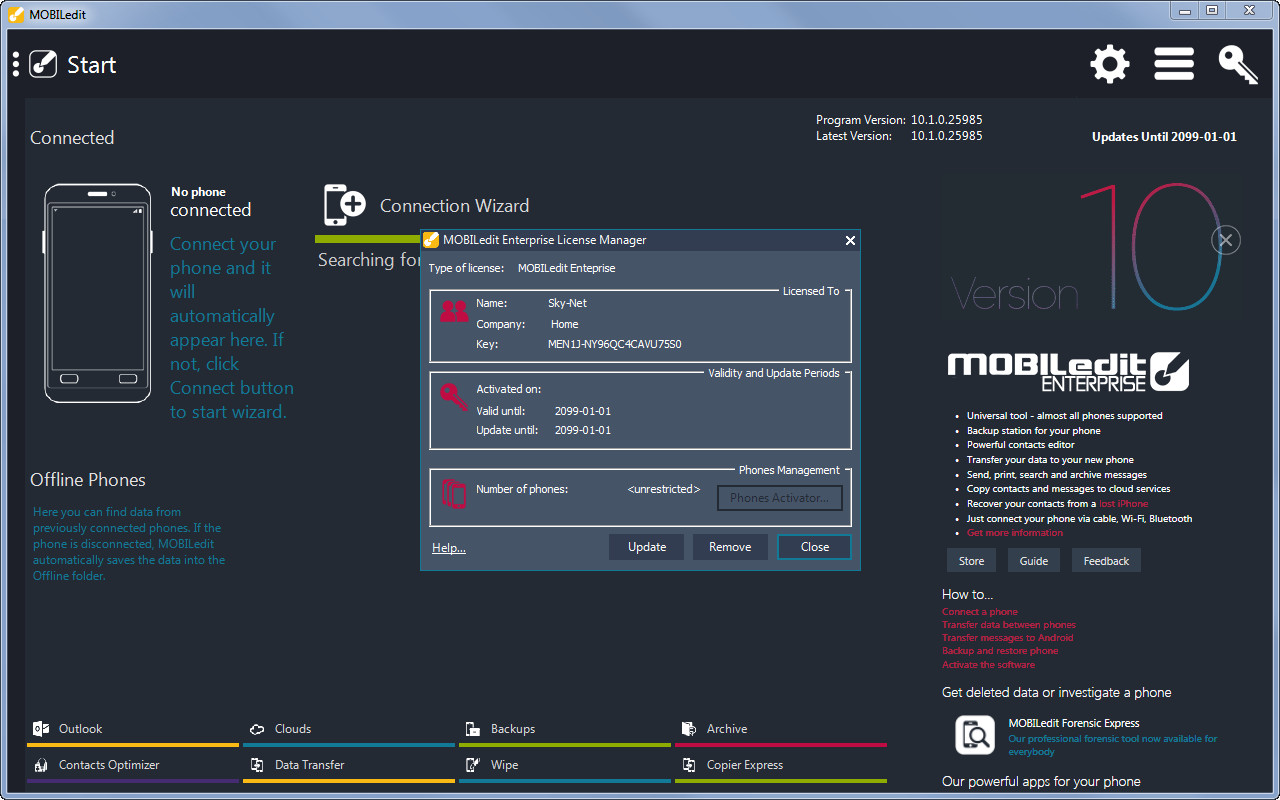The image size is (1280, 800).
Task: Click the Contacts Optimizer icon
Action: 41,765
